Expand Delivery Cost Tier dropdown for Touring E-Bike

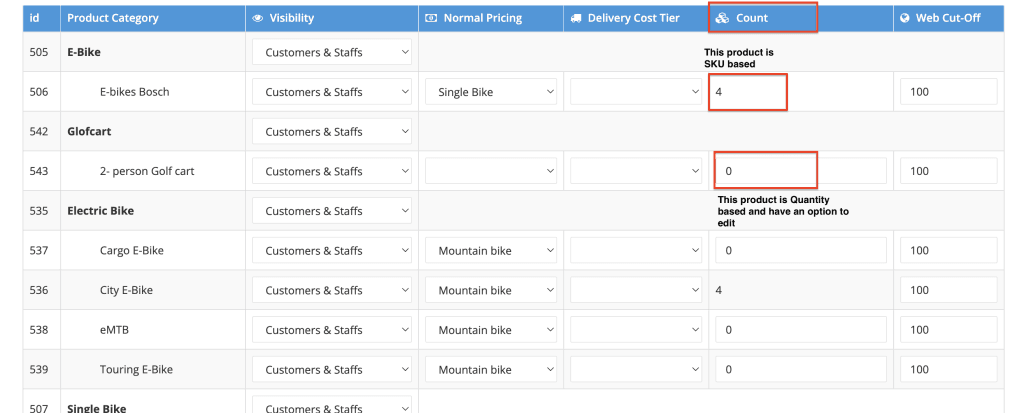[x=636, y=370]
